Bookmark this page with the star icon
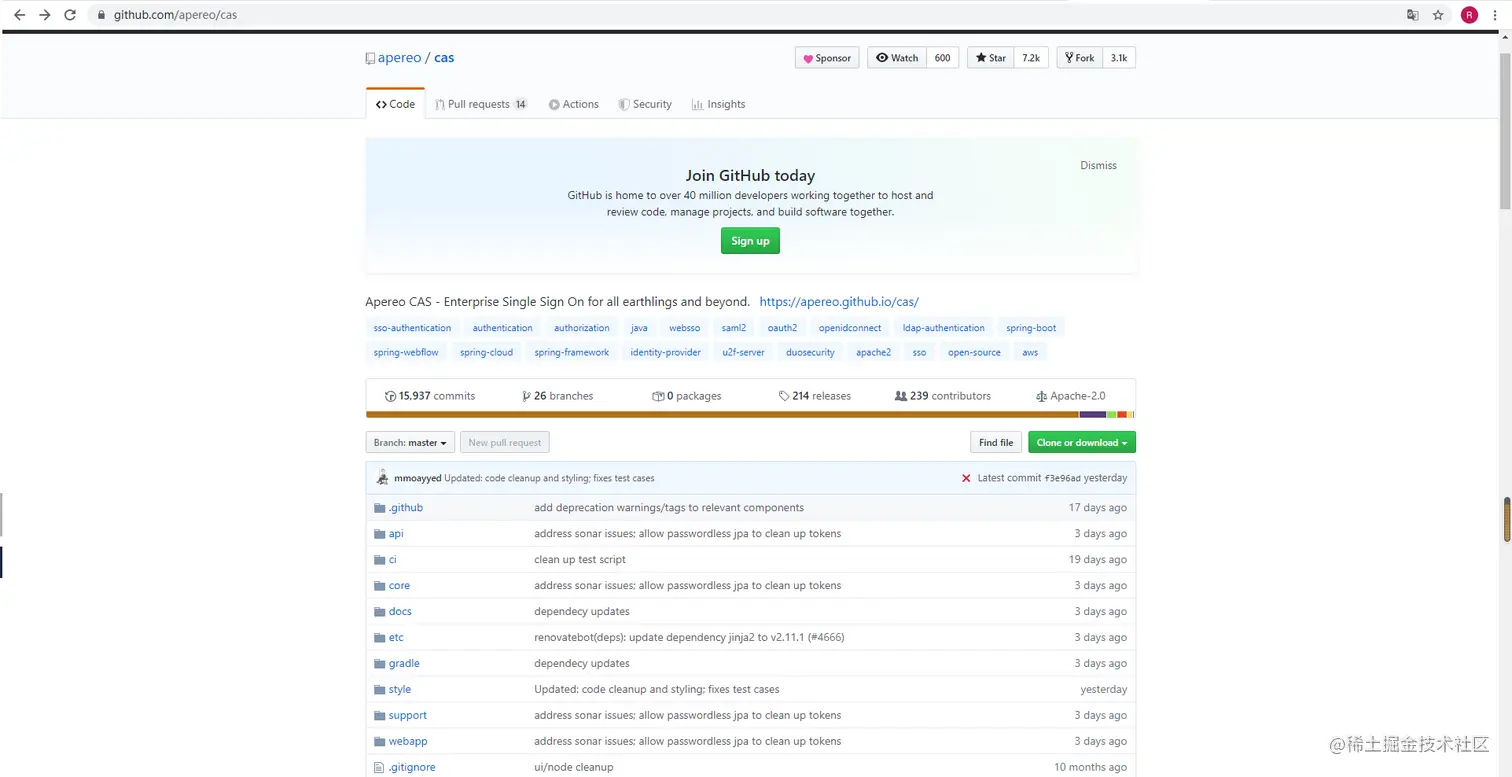This screenshot has height=777, width=1512. click(x=1438, y=15)
